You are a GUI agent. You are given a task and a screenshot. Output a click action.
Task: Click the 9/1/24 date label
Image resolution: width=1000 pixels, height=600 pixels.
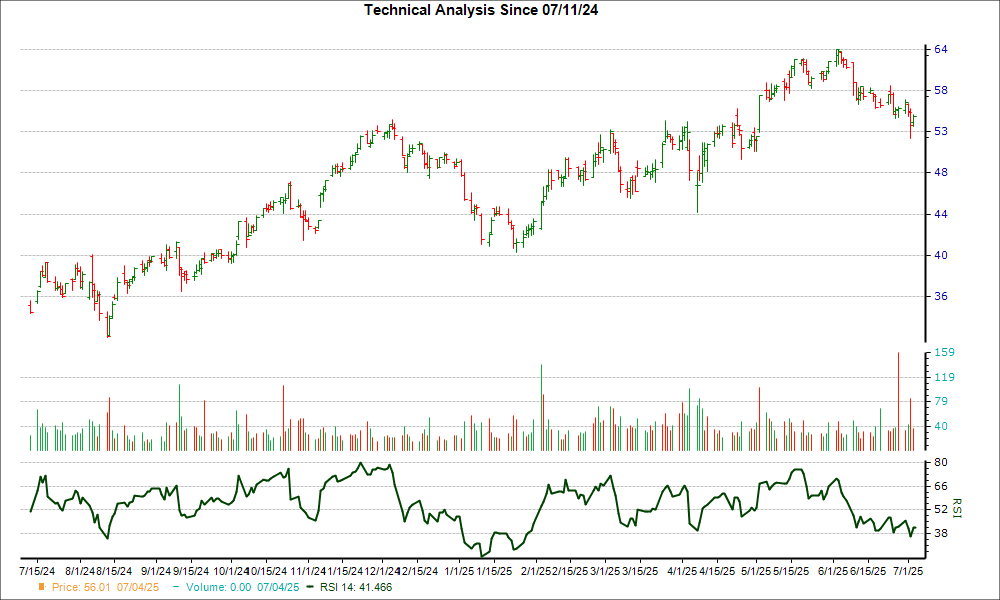(x=156, y=571)
